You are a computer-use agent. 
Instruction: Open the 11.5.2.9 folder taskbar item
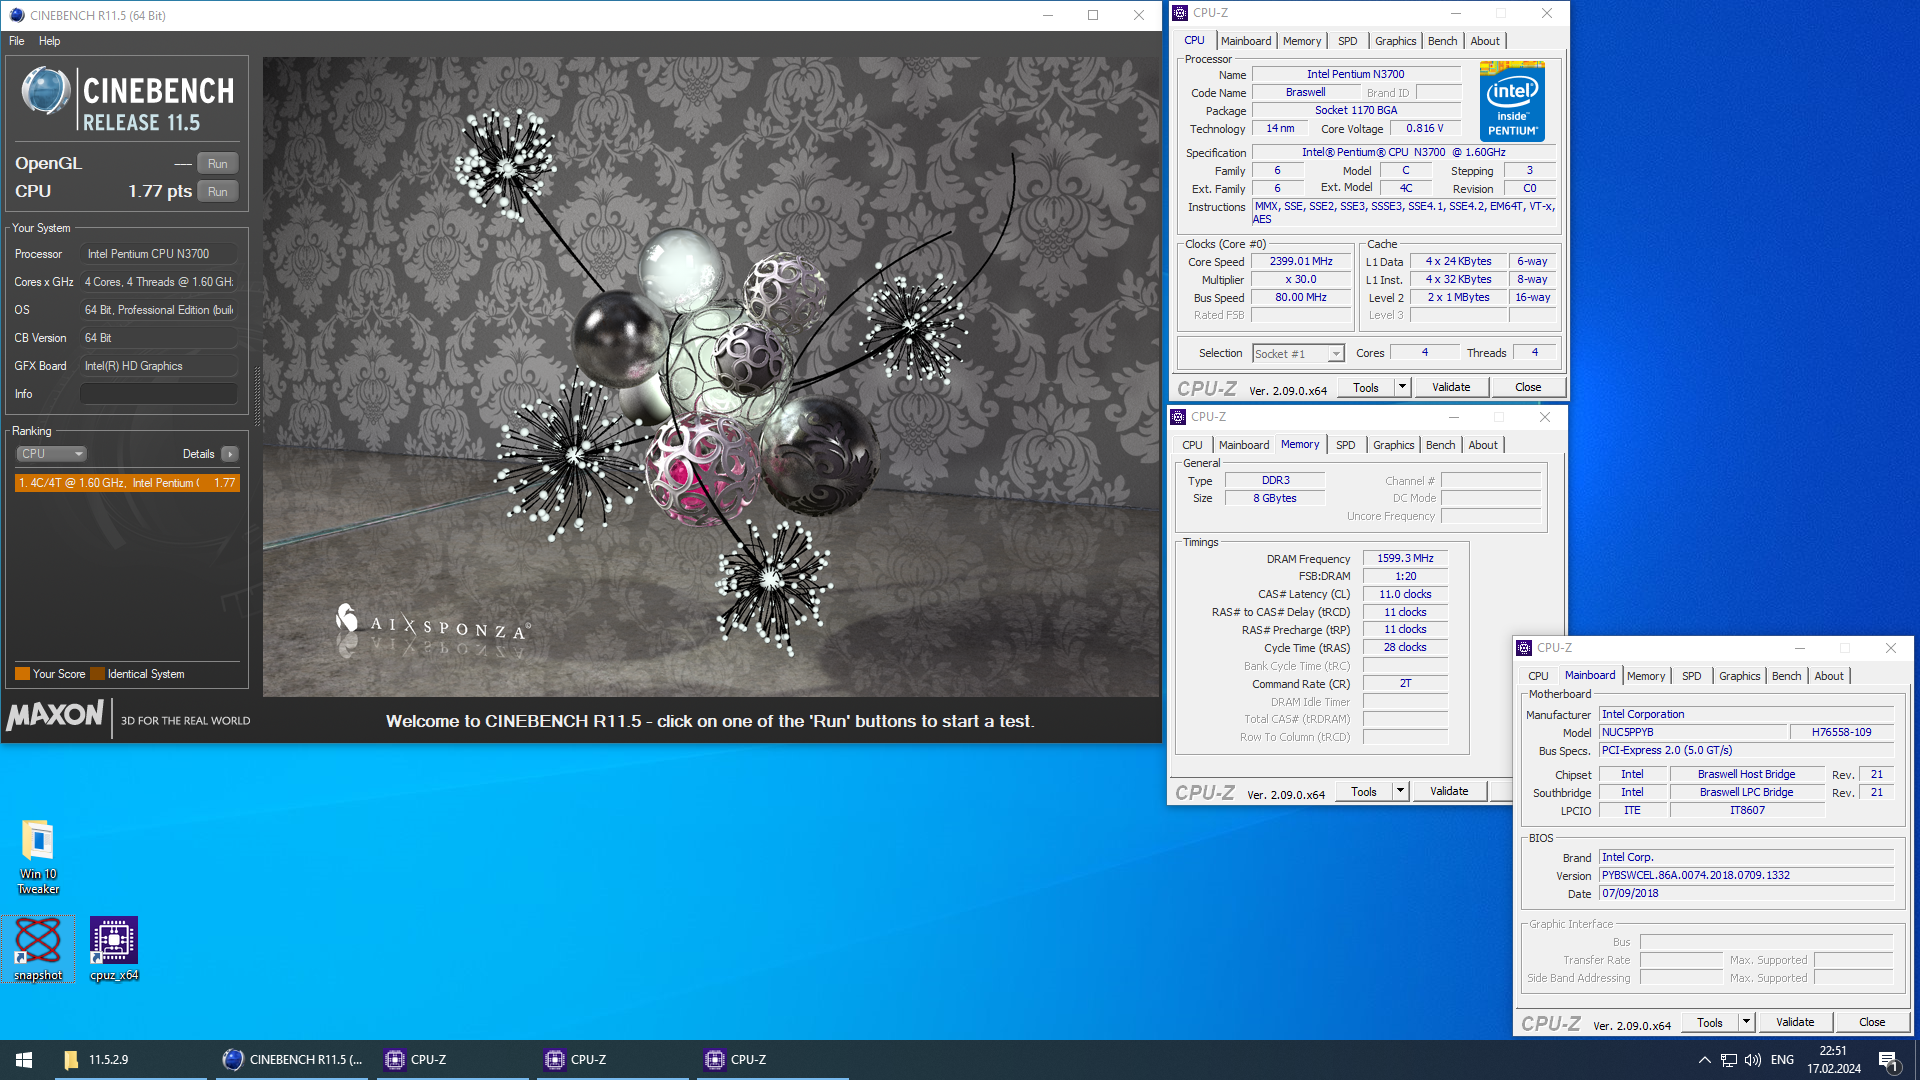(130, 1059)
